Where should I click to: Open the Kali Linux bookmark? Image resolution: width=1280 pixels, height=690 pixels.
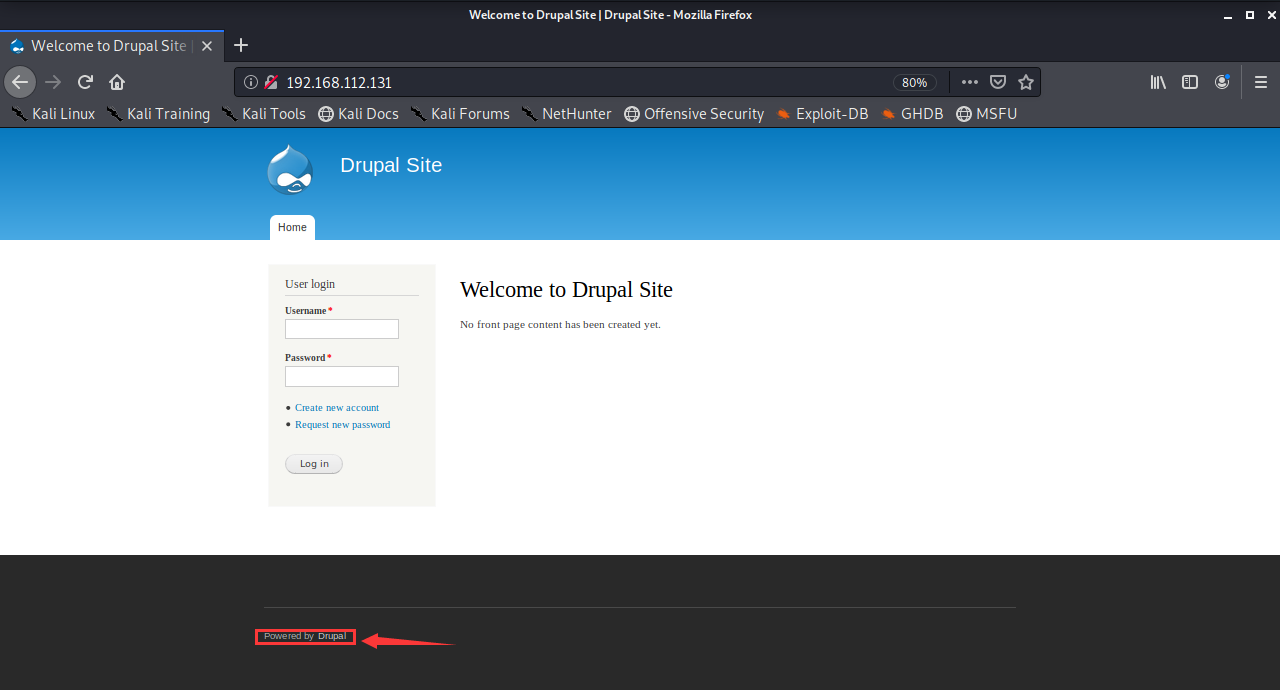(x=53, y=114)
